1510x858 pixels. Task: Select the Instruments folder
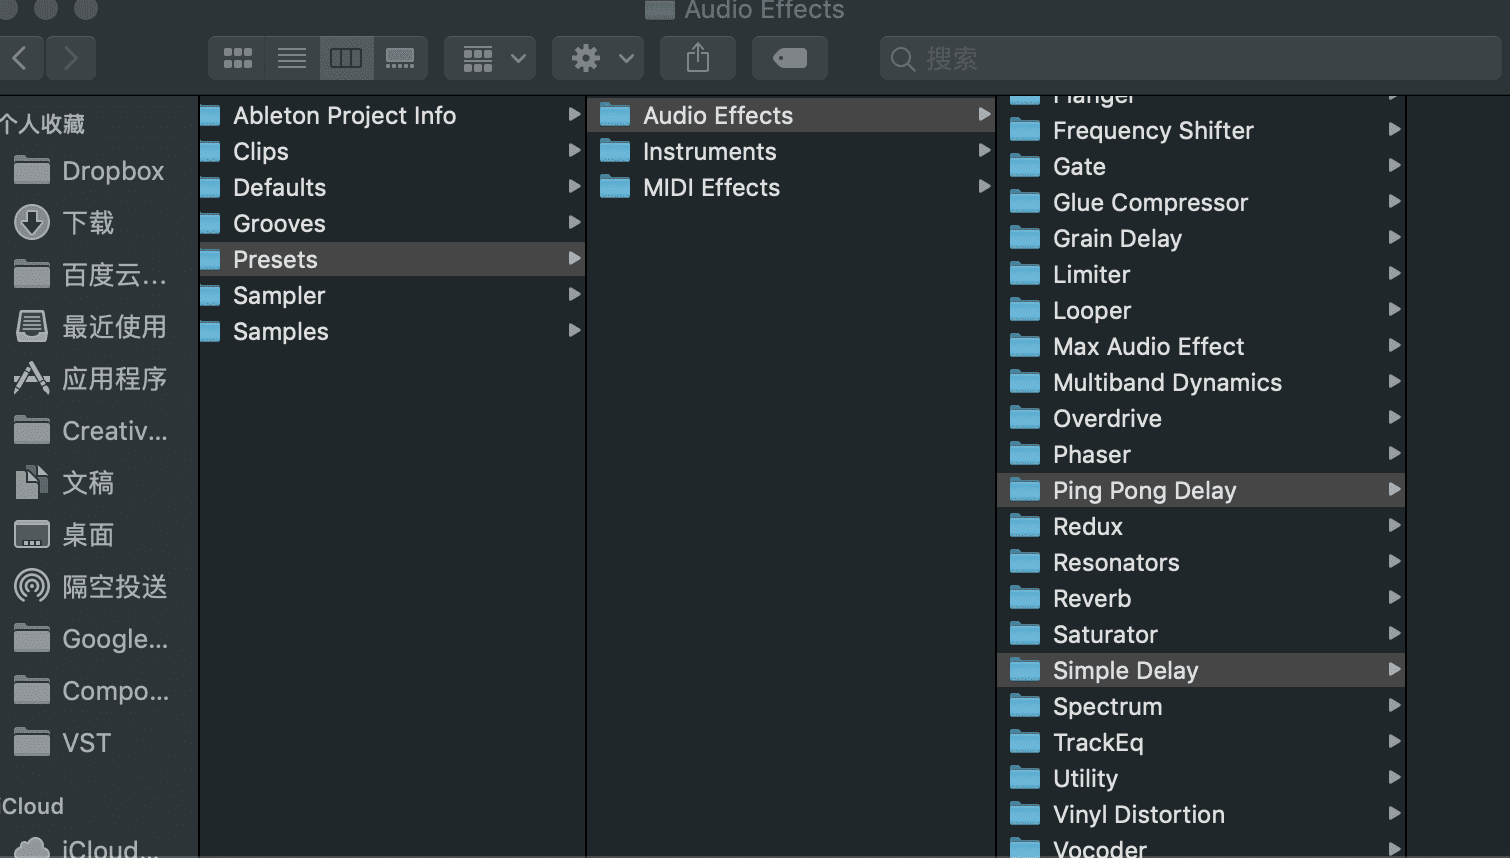[x=792, y=151]
